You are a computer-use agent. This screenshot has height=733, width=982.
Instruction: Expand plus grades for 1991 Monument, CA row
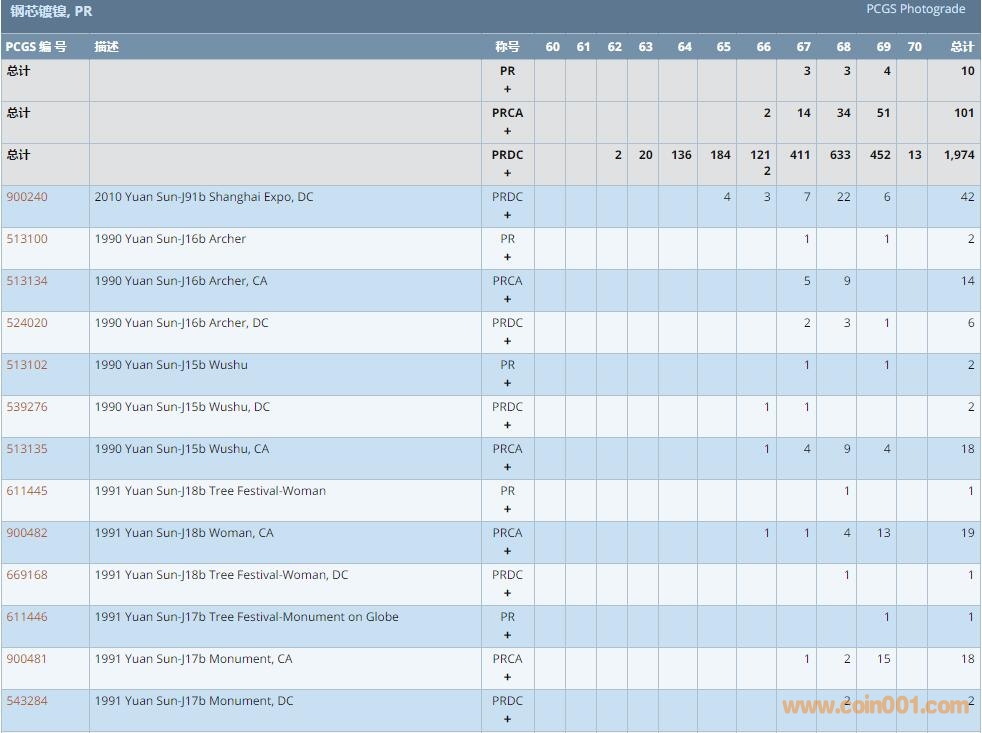click(507, 677)
